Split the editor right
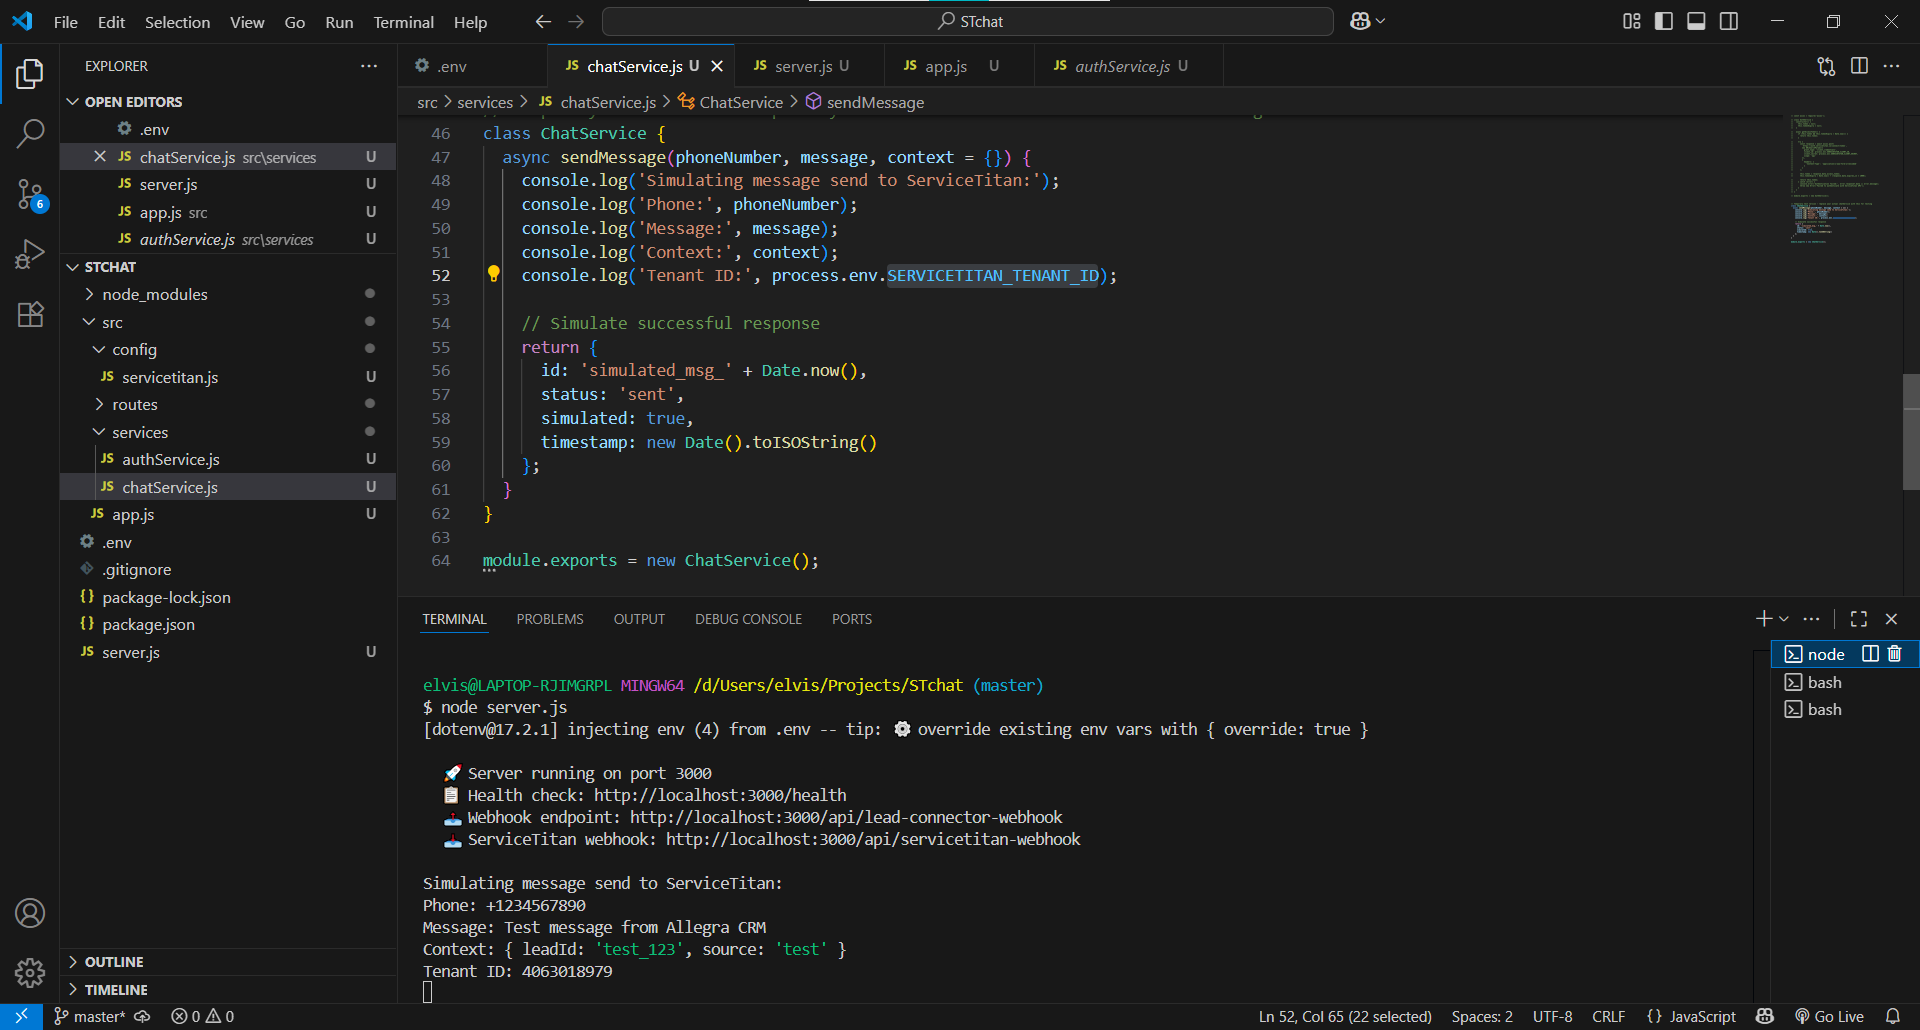The width and height of the screenshot is (1920, 1030). click(1859, 66)
